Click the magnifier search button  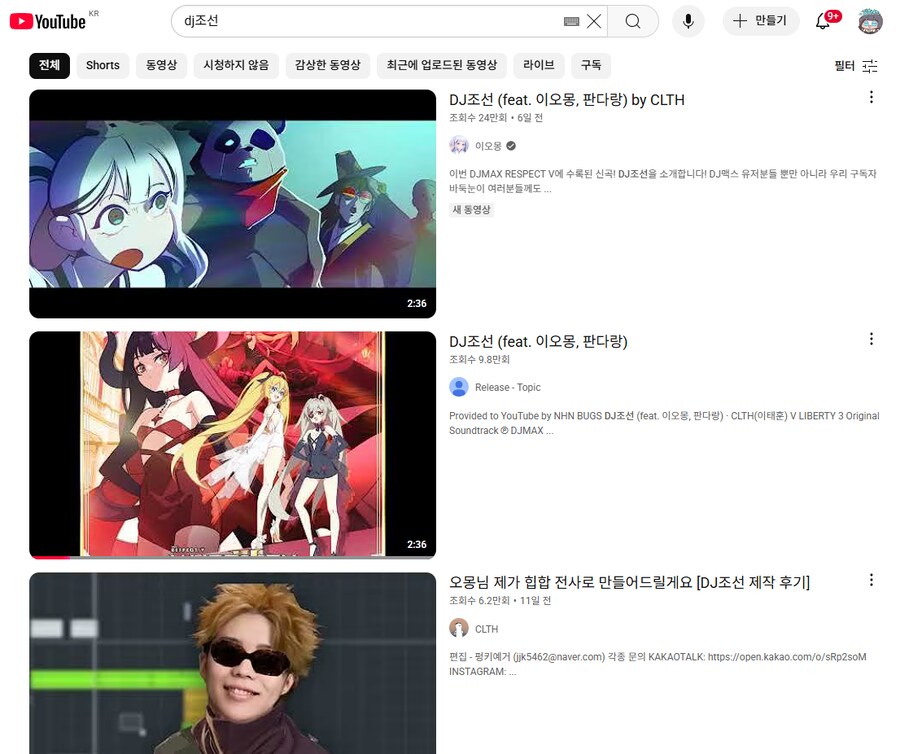pyautogui.click(x=633, y=21)
